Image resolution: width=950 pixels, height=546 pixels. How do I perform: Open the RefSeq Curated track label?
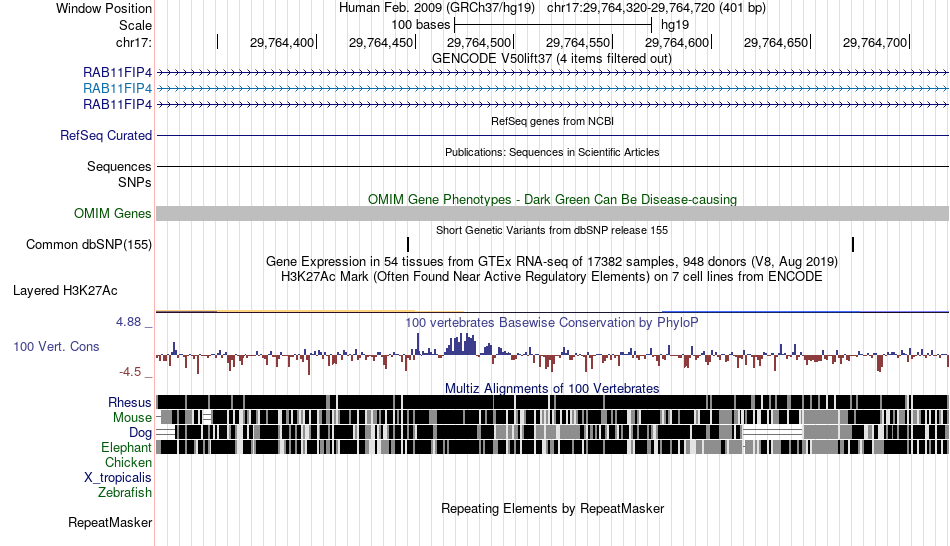click(x=106, y=135)
